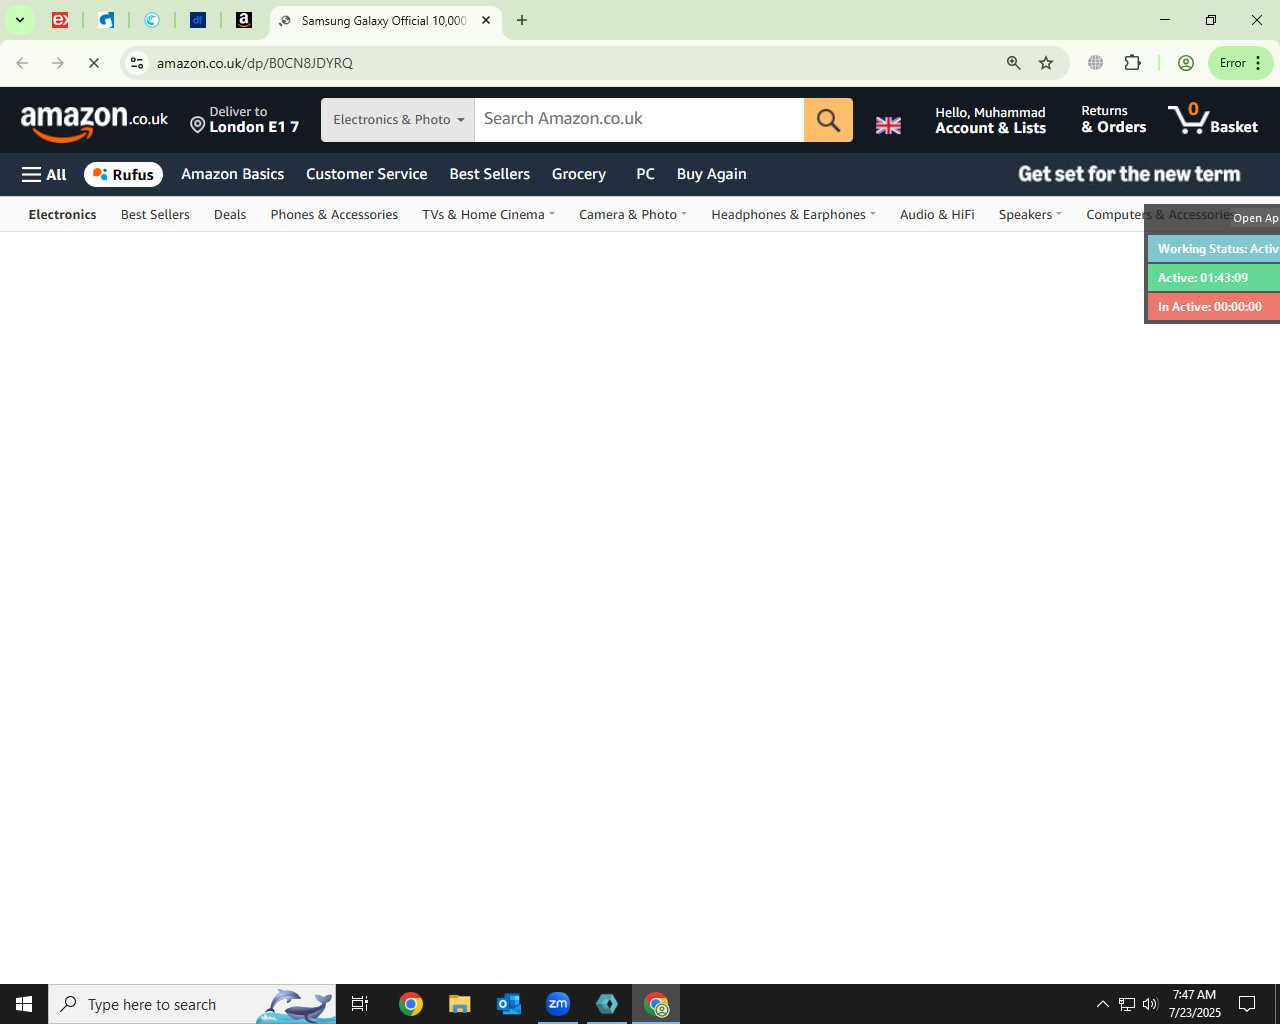Open Phones & Accessories sub-navigation item
Viewport: 1280px width, 1024px height.
pos(334,214)
